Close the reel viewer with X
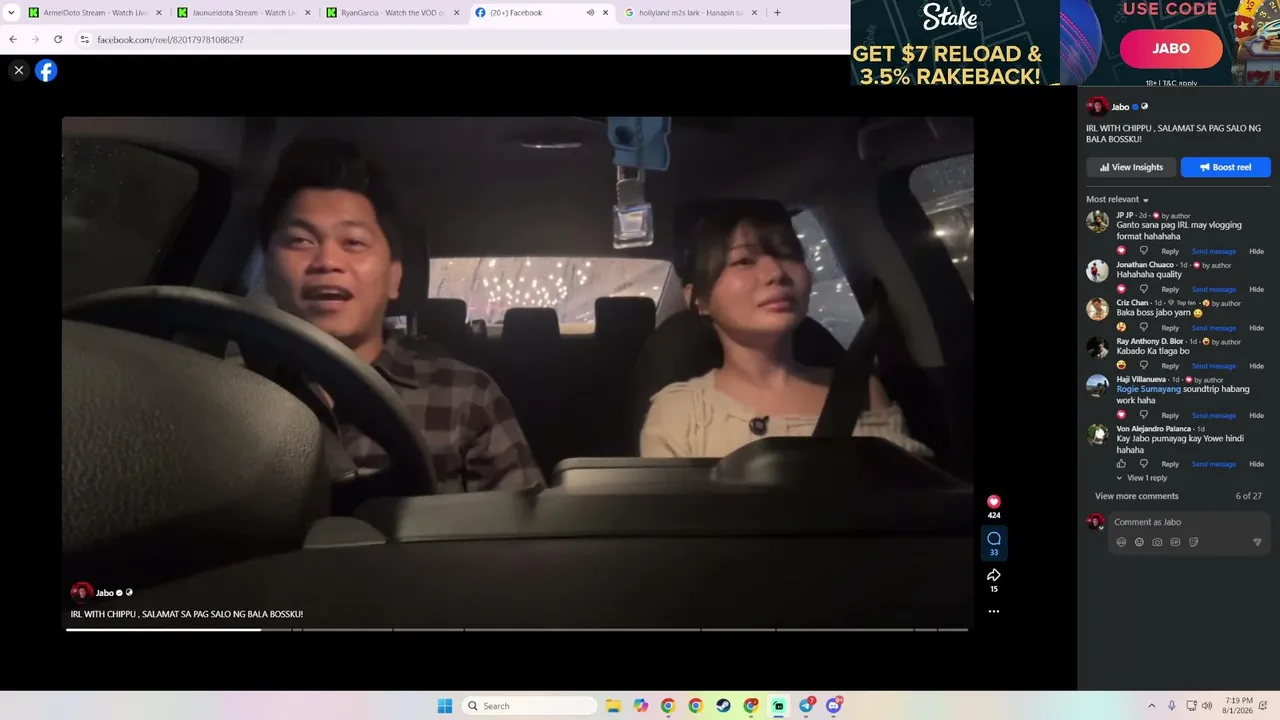Screen dimensions: 1280x720 18,70
